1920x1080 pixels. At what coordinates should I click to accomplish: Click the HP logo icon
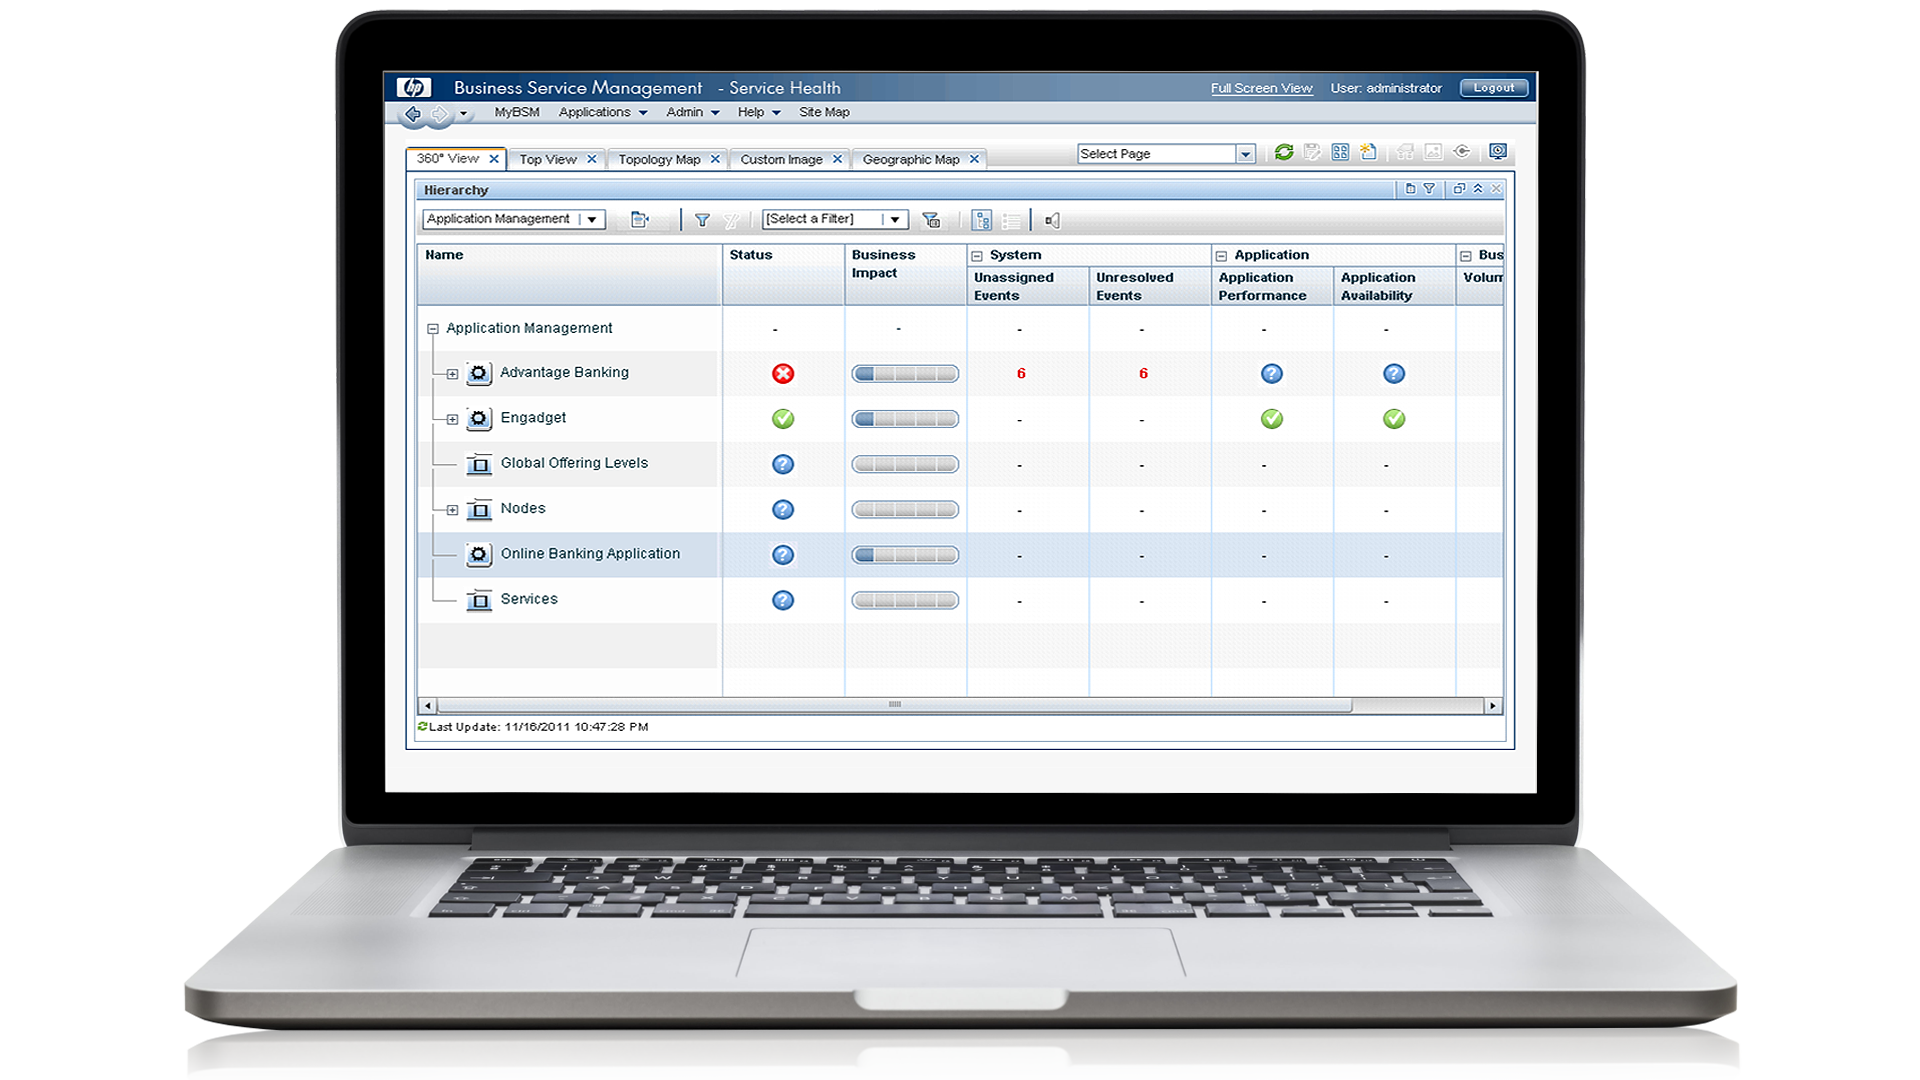pos(413,87)
